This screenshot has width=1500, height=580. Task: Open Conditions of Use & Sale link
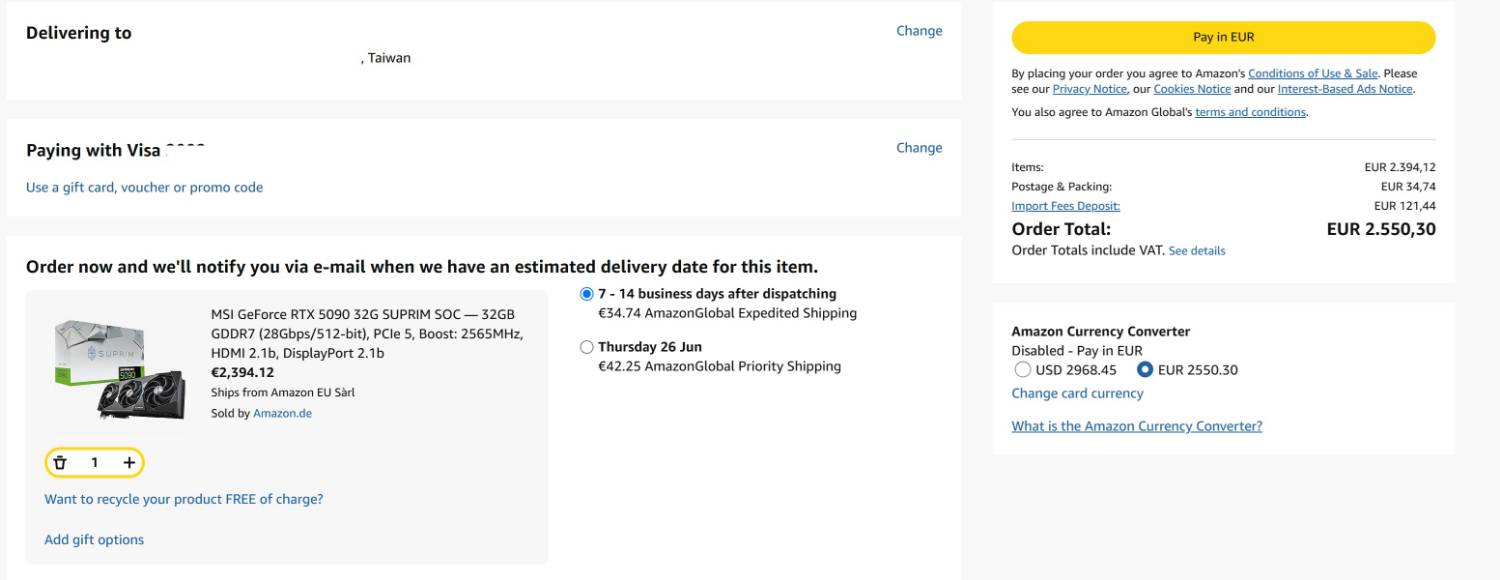1312,73
